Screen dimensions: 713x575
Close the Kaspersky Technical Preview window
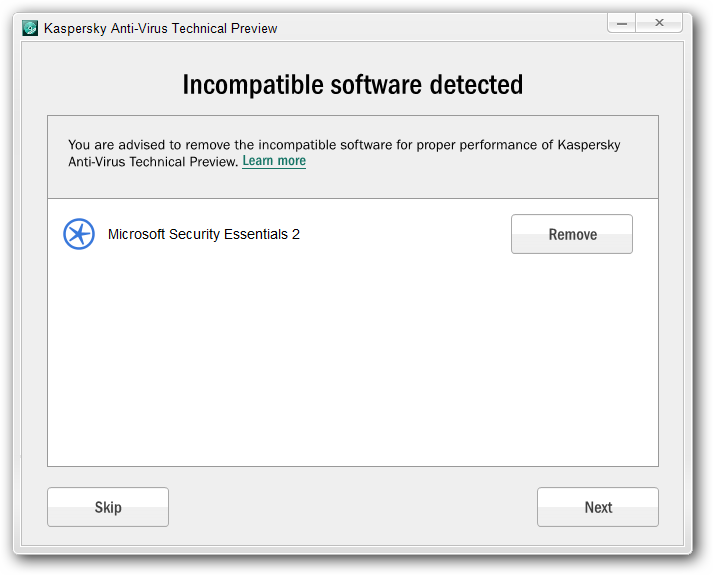(x=659, y=23)
